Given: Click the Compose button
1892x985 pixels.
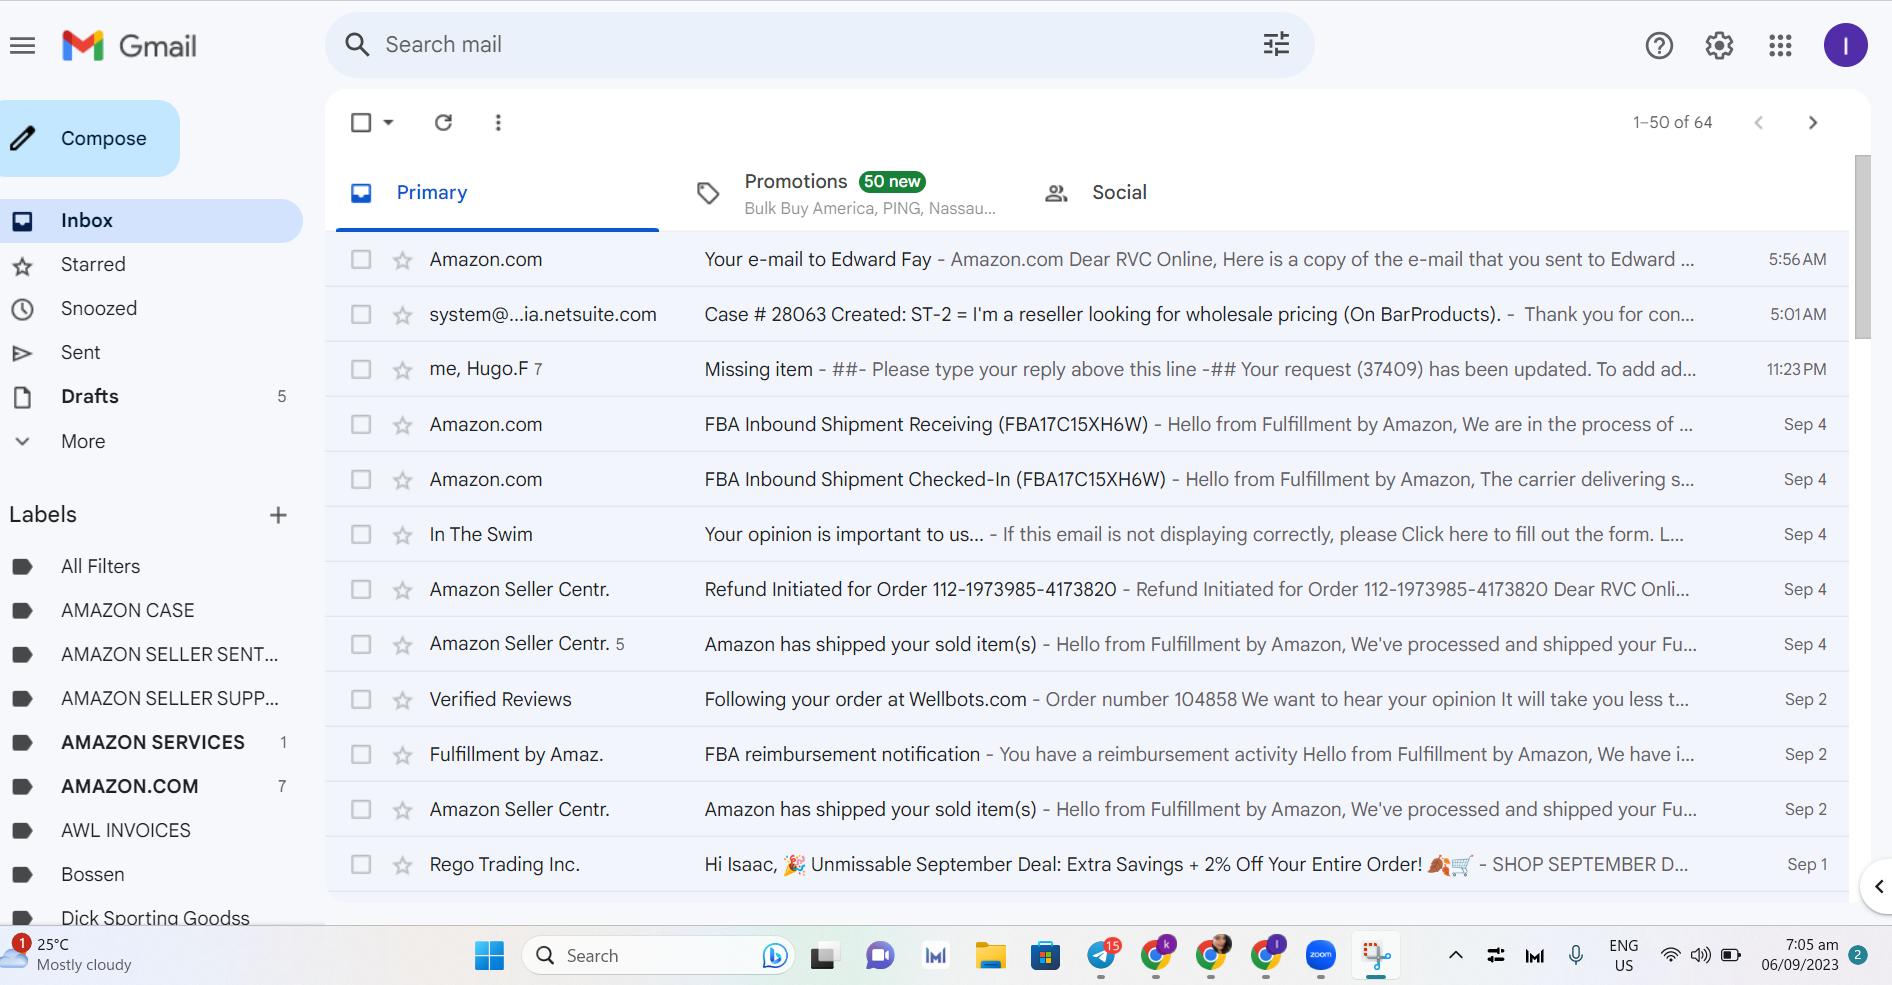Looking at the screenshot, I should click(x=88, y=138).
